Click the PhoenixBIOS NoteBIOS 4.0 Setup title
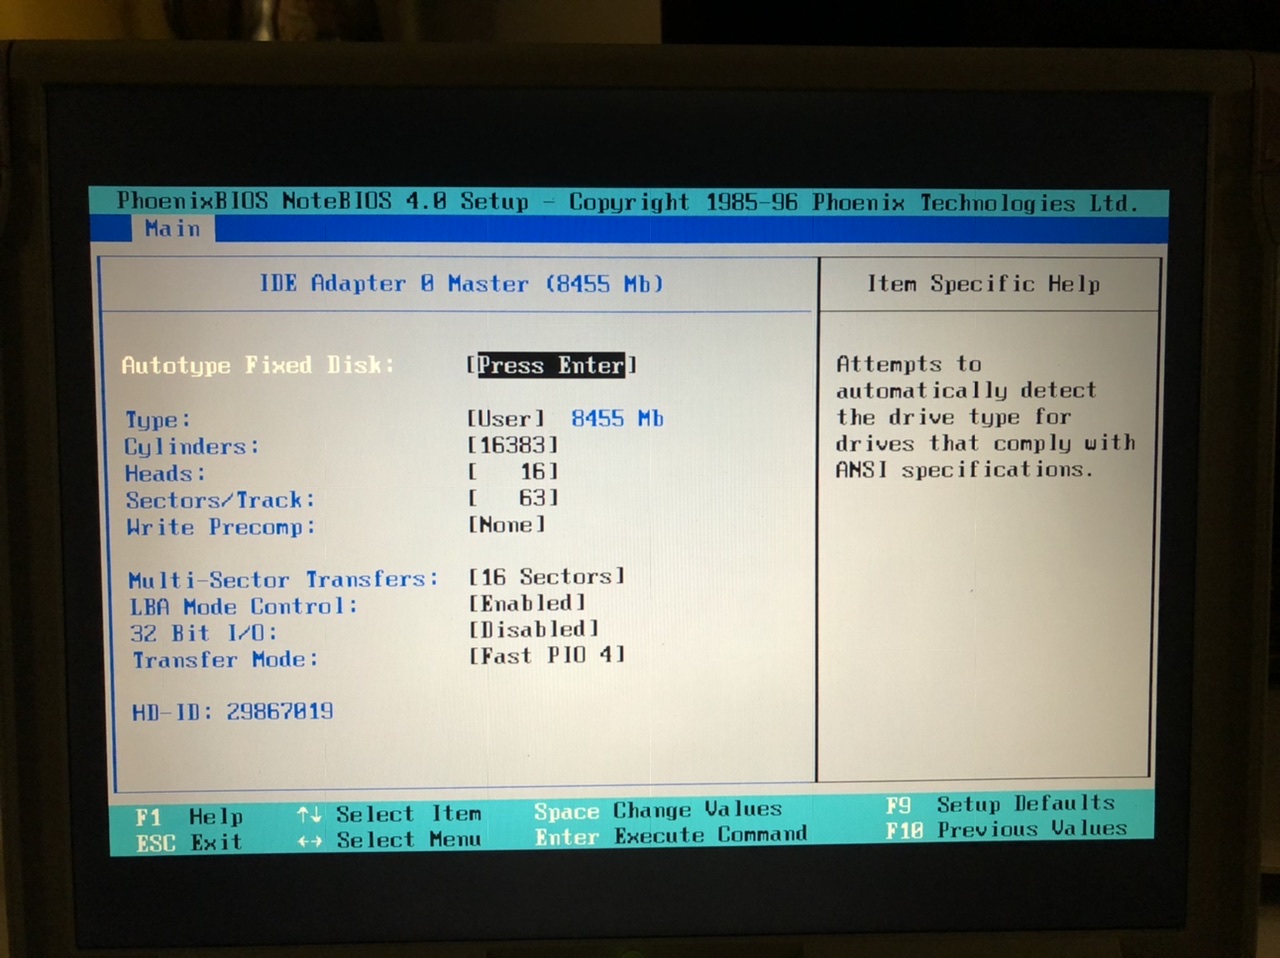This screenshot has width=1280, height=958. [x=322, y=201]
